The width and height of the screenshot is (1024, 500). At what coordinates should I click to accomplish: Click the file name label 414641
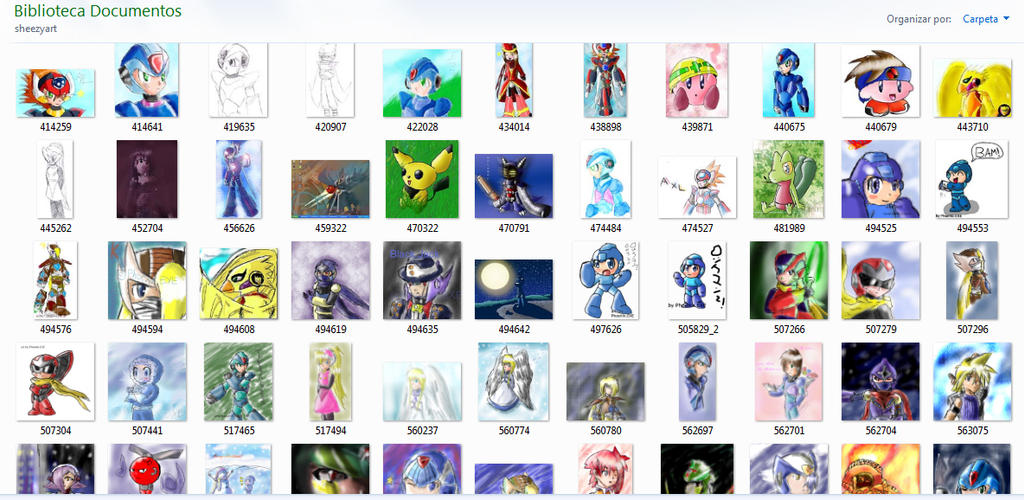[147, 127]
